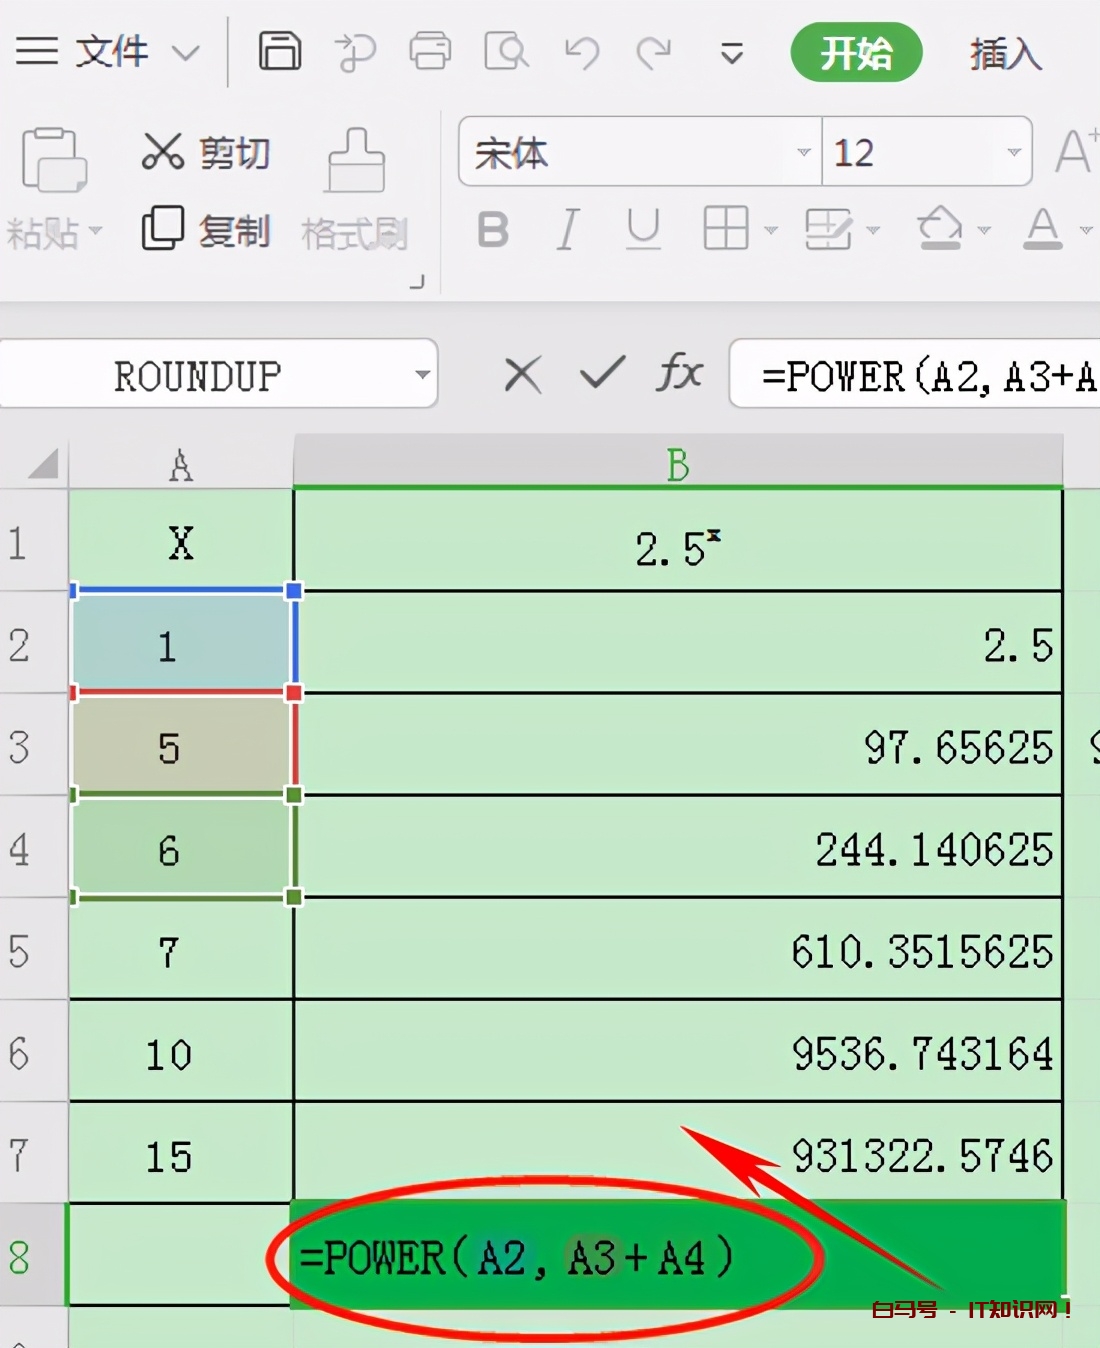This screenshot has width=1100, height=1348.
Task: Cancel formula entry with X icon
Action: click(x=522, y=375)
